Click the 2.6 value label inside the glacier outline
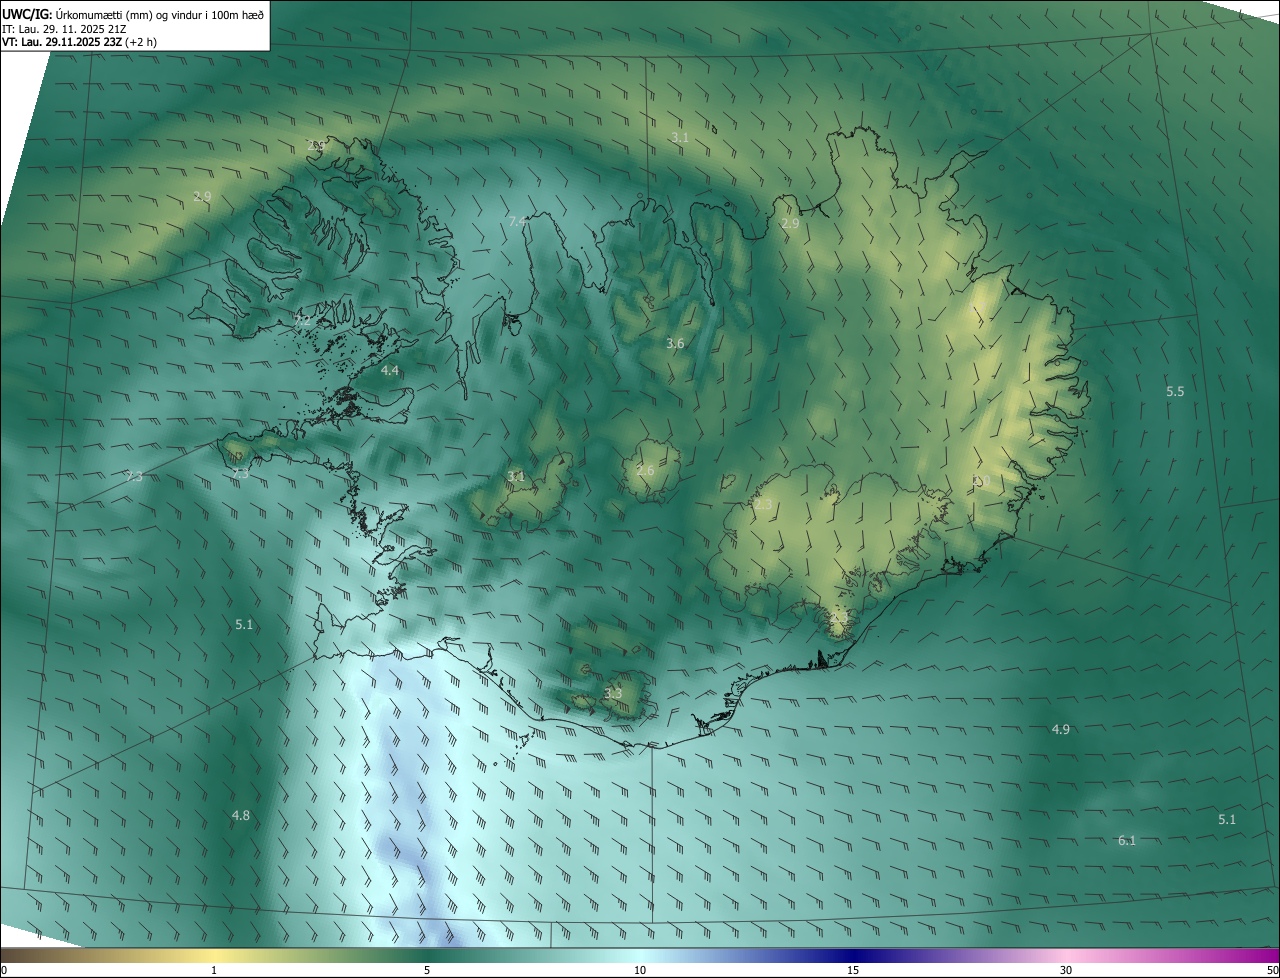 pyautogui.click(x=645, y=470)
